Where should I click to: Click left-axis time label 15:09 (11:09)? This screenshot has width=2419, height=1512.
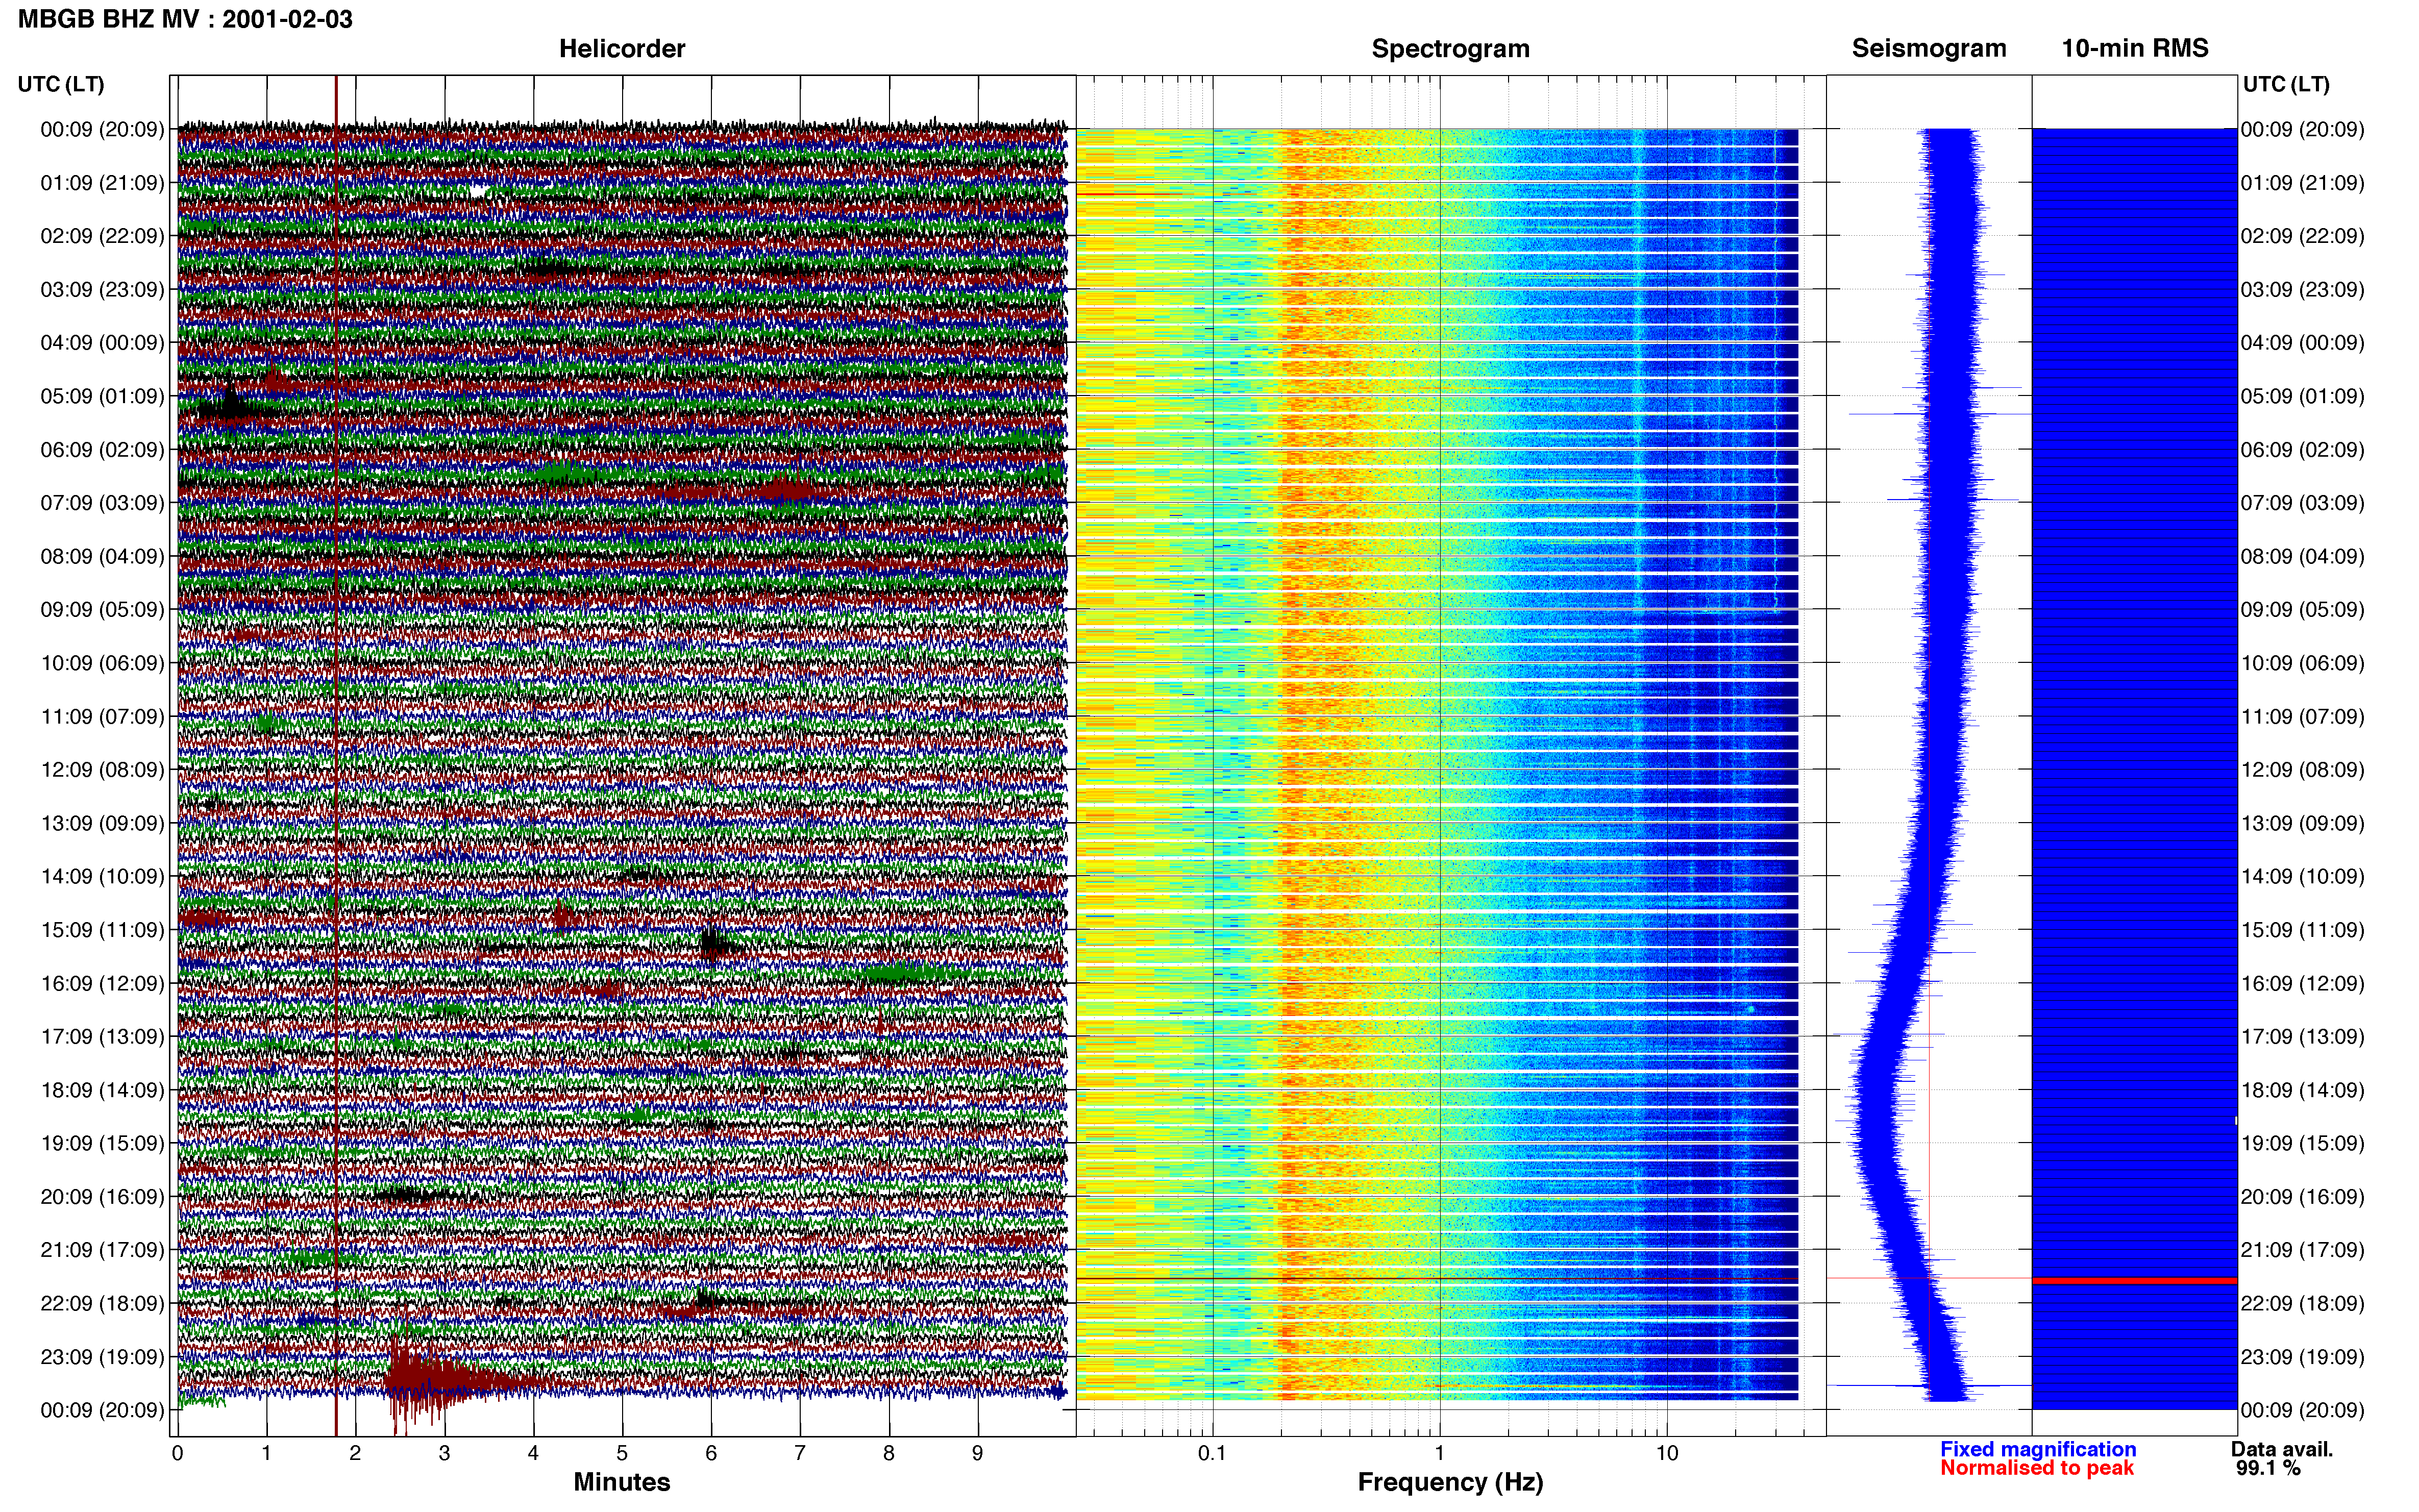tap(102, 930)
